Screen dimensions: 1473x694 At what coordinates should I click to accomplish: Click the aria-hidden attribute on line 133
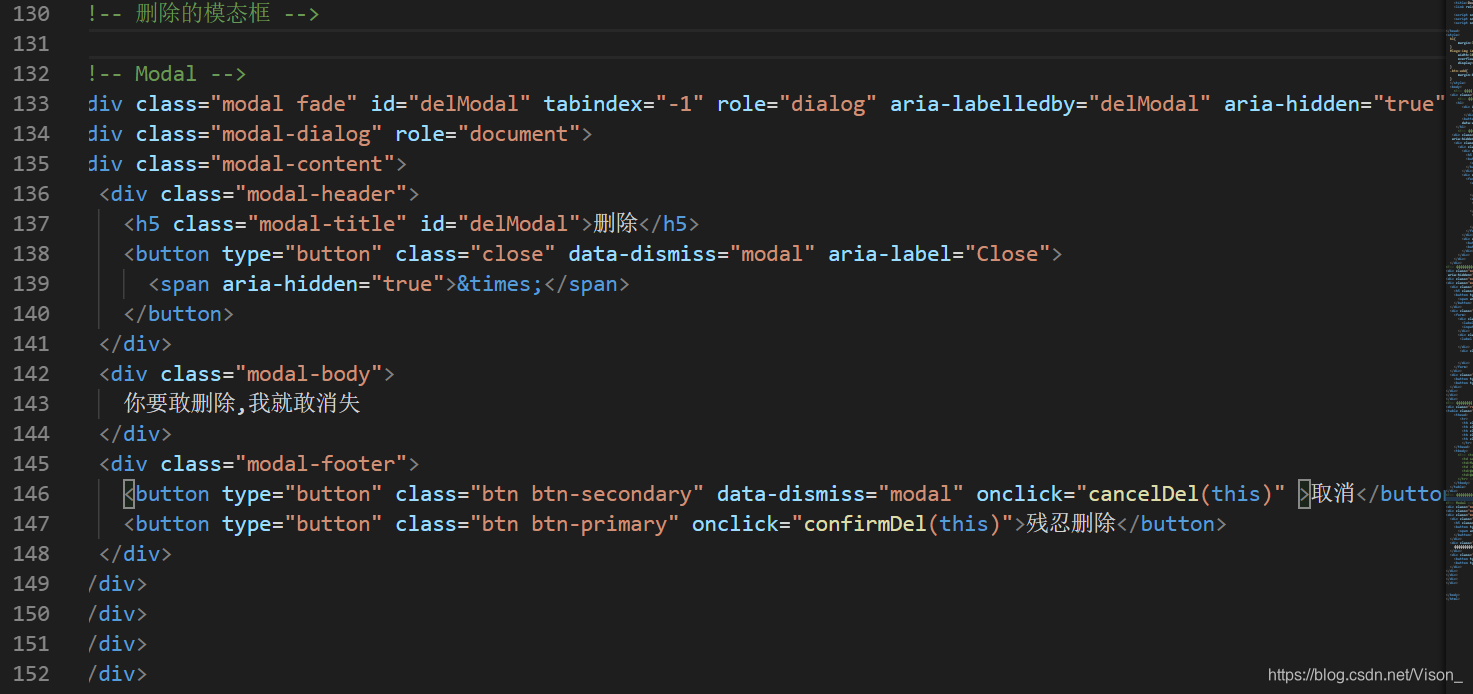(x=1292, y=104)
